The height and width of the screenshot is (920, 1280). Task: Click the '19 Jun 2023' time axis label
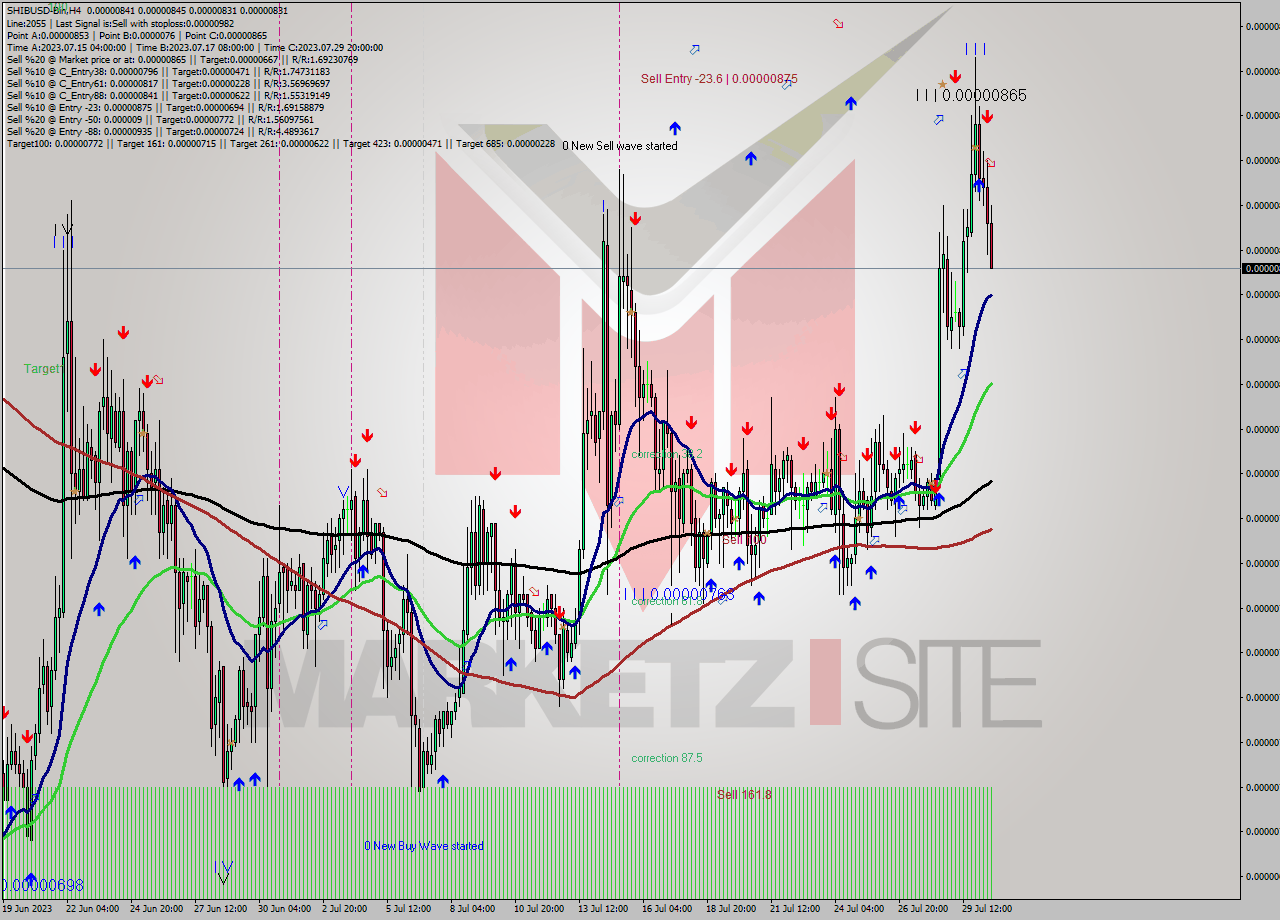28,909
